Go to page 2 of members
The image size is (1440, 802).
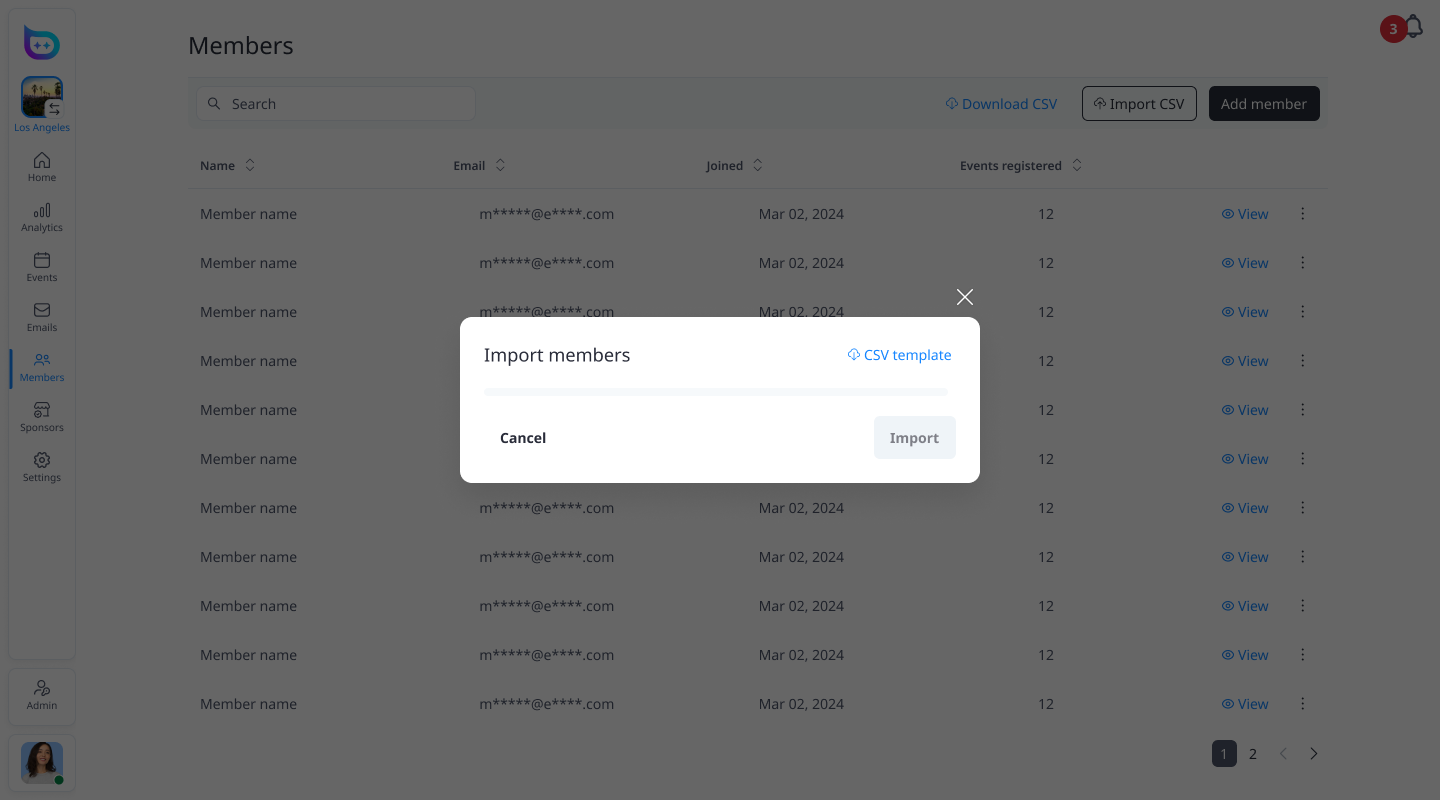pos(1252,754)
